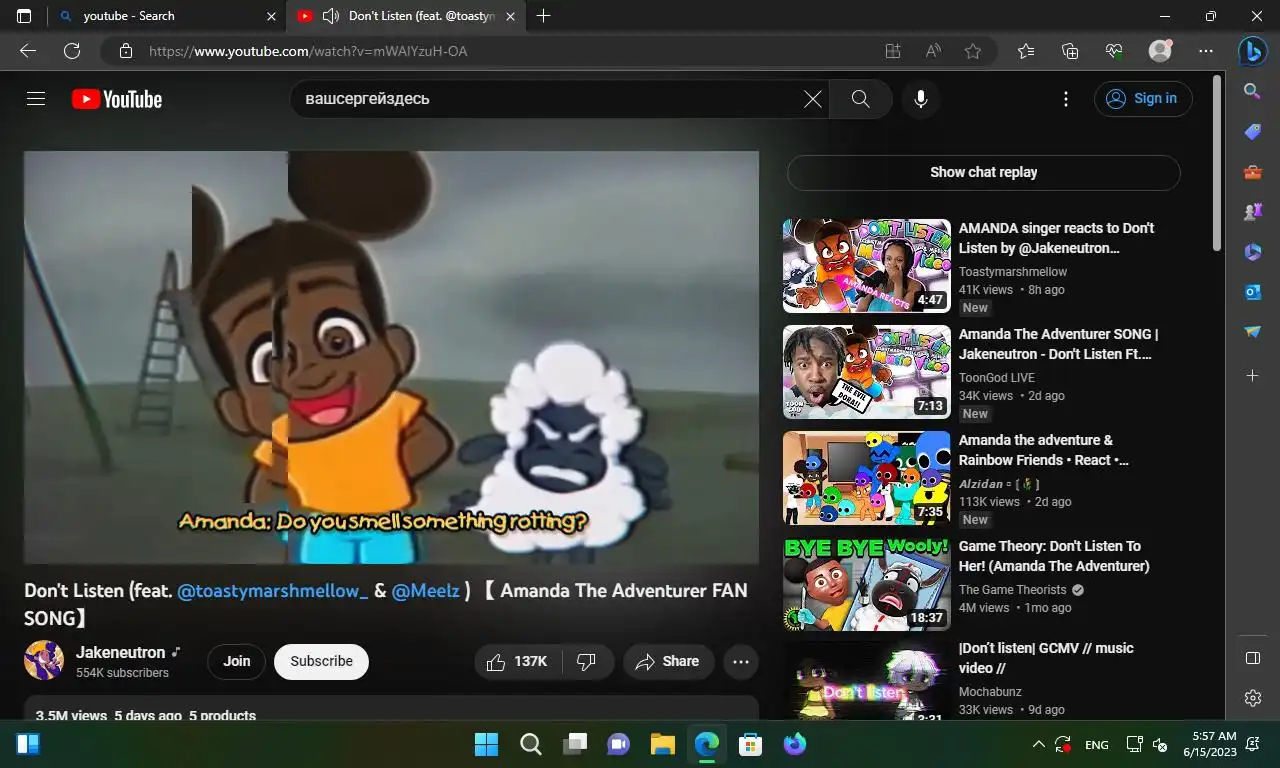Open sidebar Shopping tag icon
1280x768 pixels.
[x=1253, y=132]
